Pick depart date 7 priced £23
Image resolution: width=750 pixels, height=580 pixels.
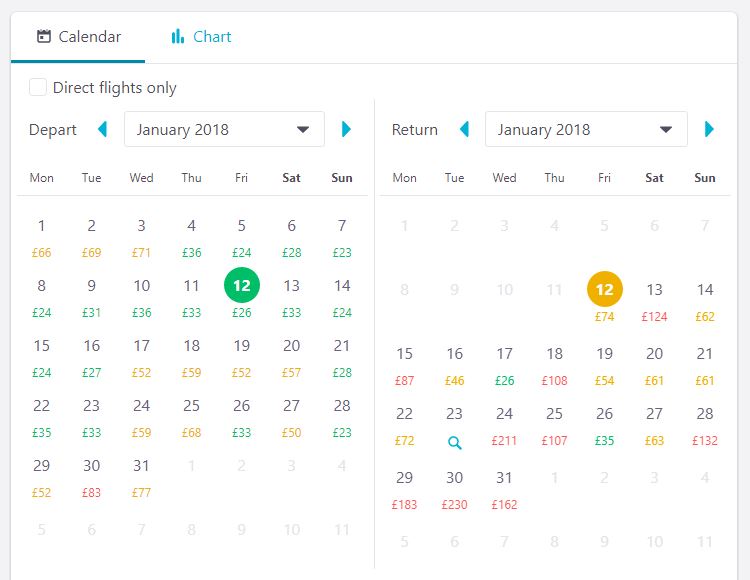point(342,235)
